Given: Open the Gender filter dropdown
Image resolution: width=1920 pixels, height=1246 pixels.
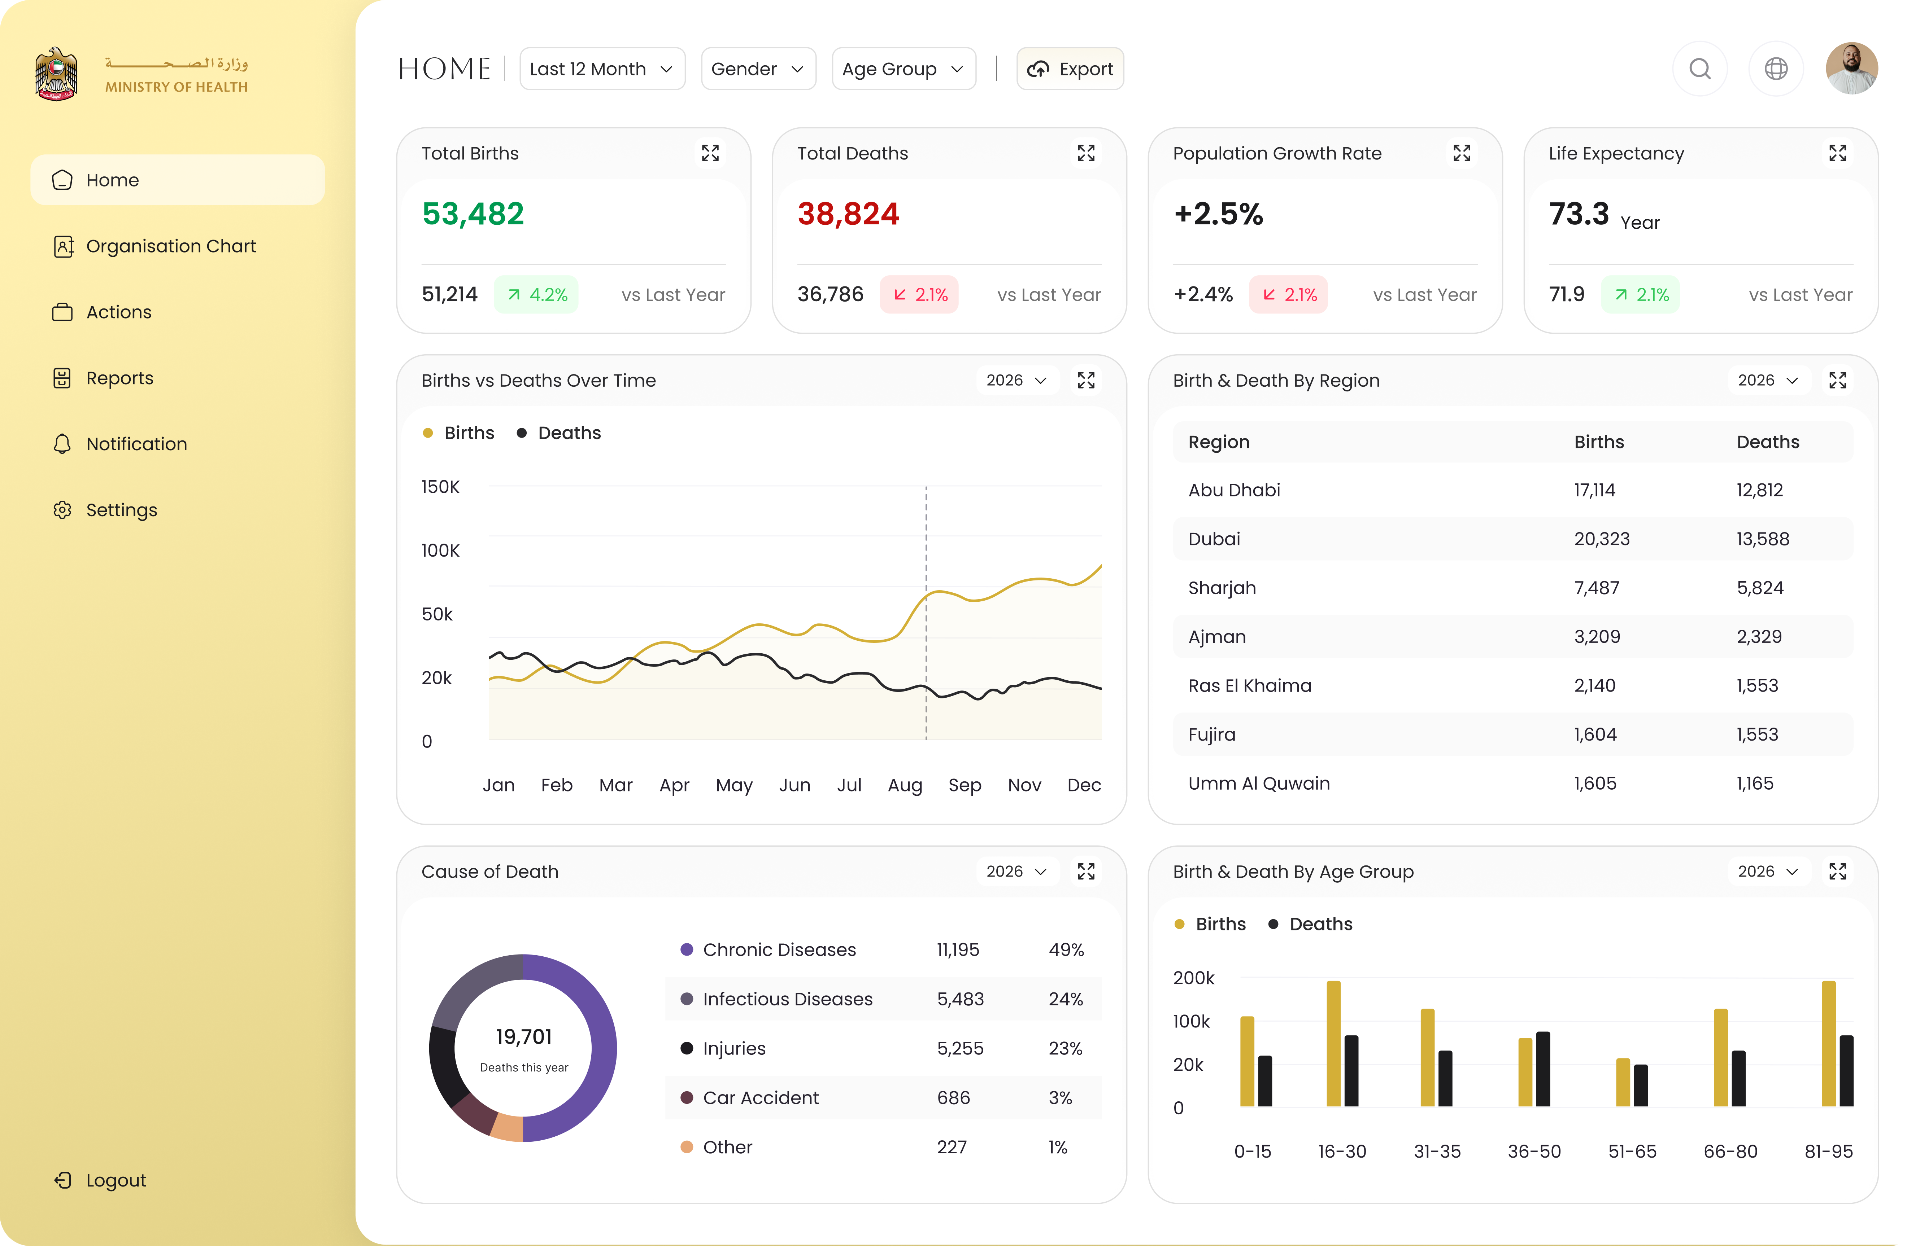Looking at the screenshot, I should pos(758,69).
